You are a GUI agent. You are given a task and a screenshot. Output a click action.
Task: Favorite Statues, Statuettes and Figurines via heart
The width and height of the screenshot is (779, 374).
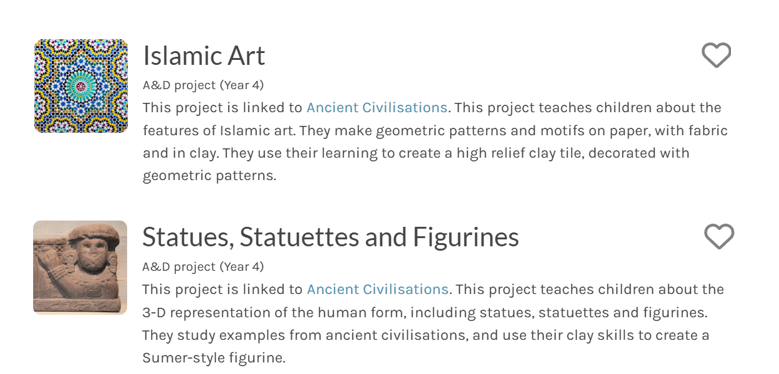719,236
